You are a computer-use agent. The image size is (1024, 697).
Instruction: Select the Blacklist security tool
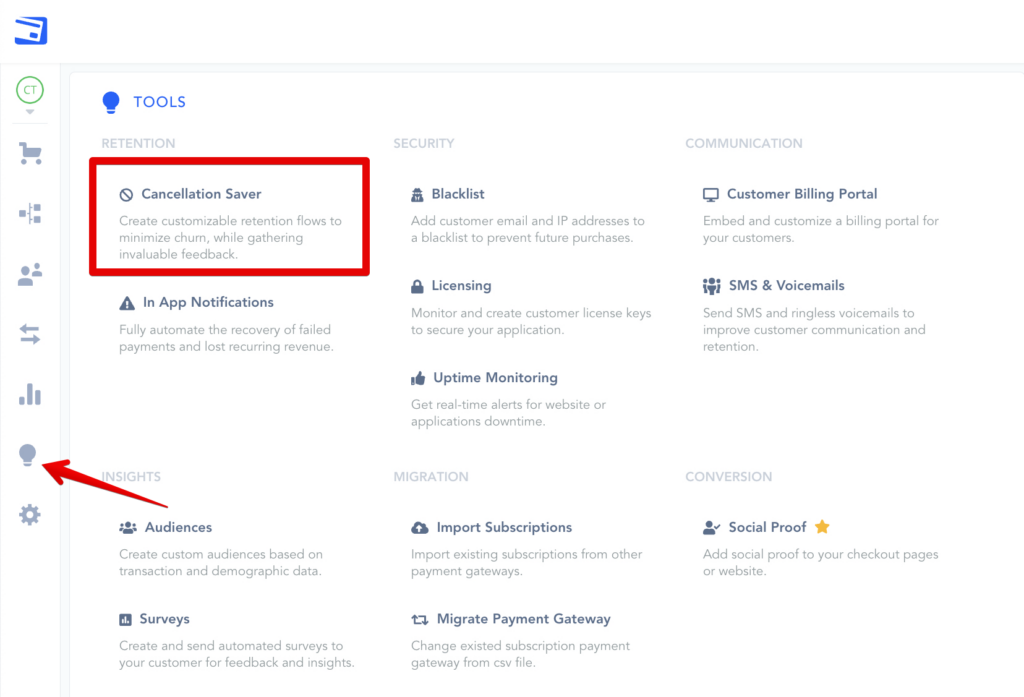pyautogui.click(x=457, y=194)
